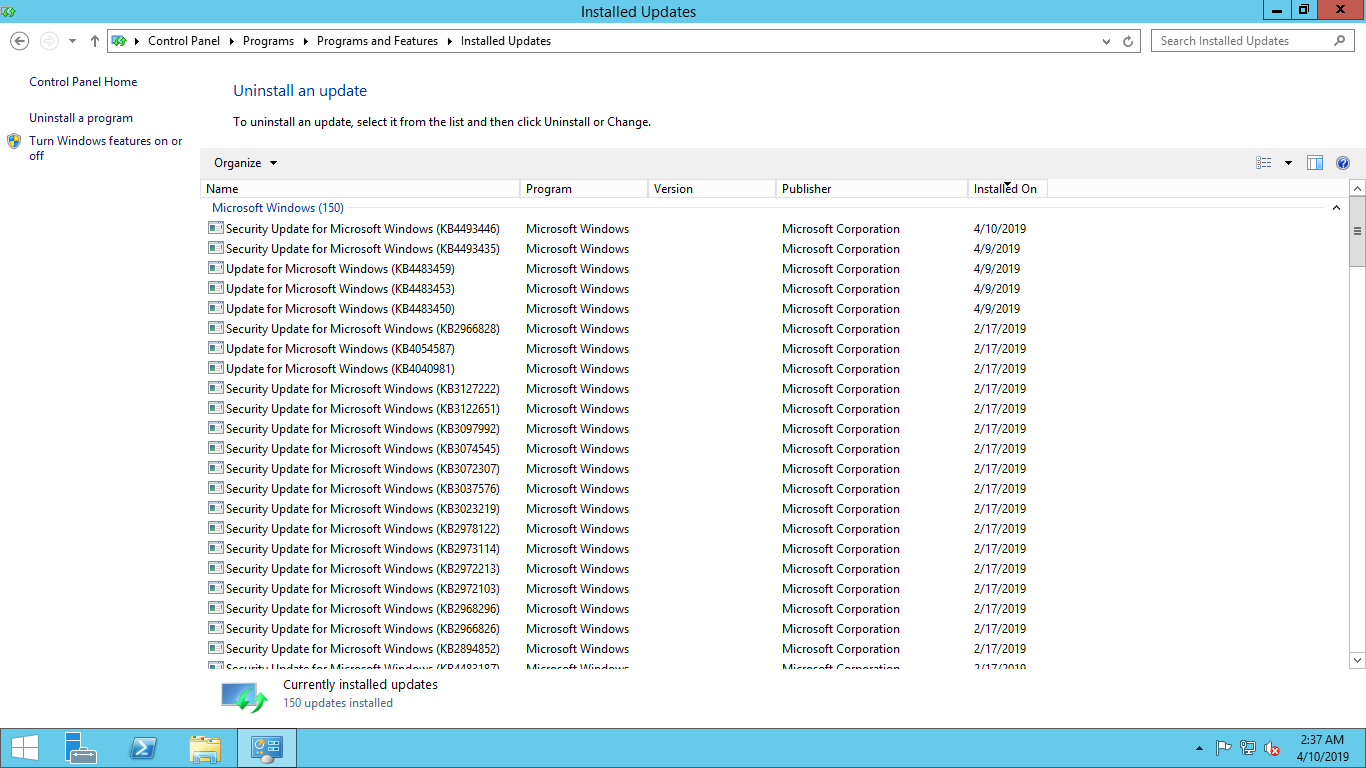
Task: Select Security Update for Microsoft Windows (KB3037576)
Action: pos(363,489)
